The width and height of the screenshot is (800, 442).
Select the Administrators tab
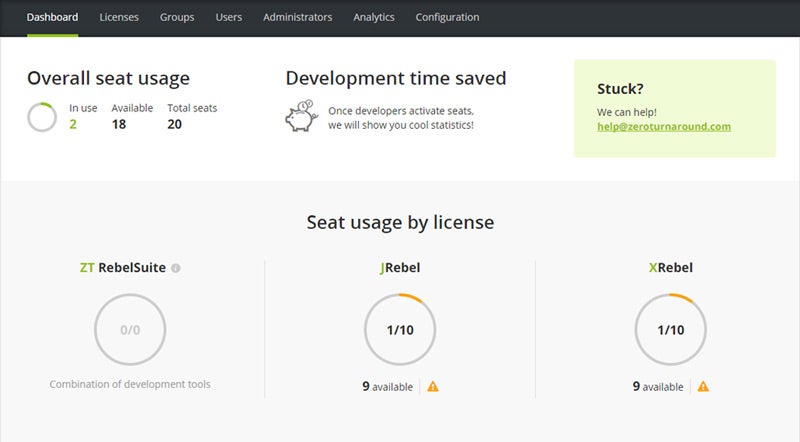point(297,17)
